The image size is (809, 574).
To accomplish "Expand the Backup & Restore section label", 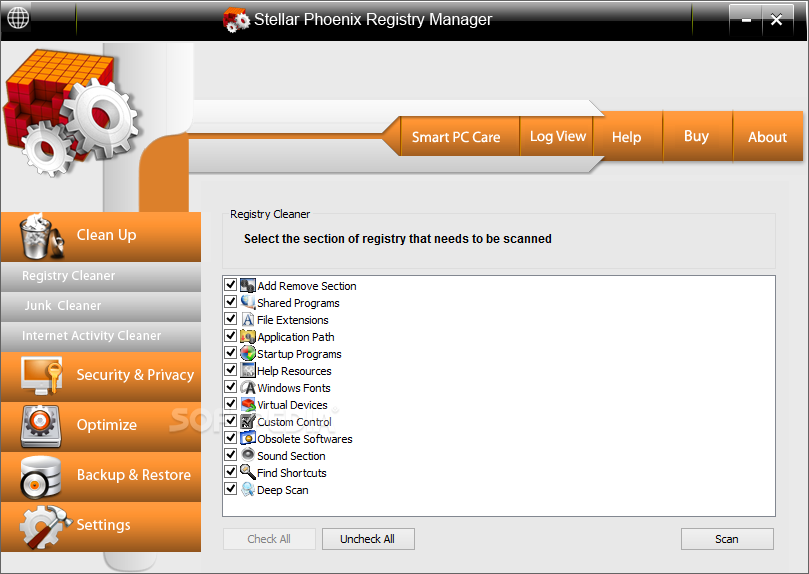I will click(x=134, y=475).
